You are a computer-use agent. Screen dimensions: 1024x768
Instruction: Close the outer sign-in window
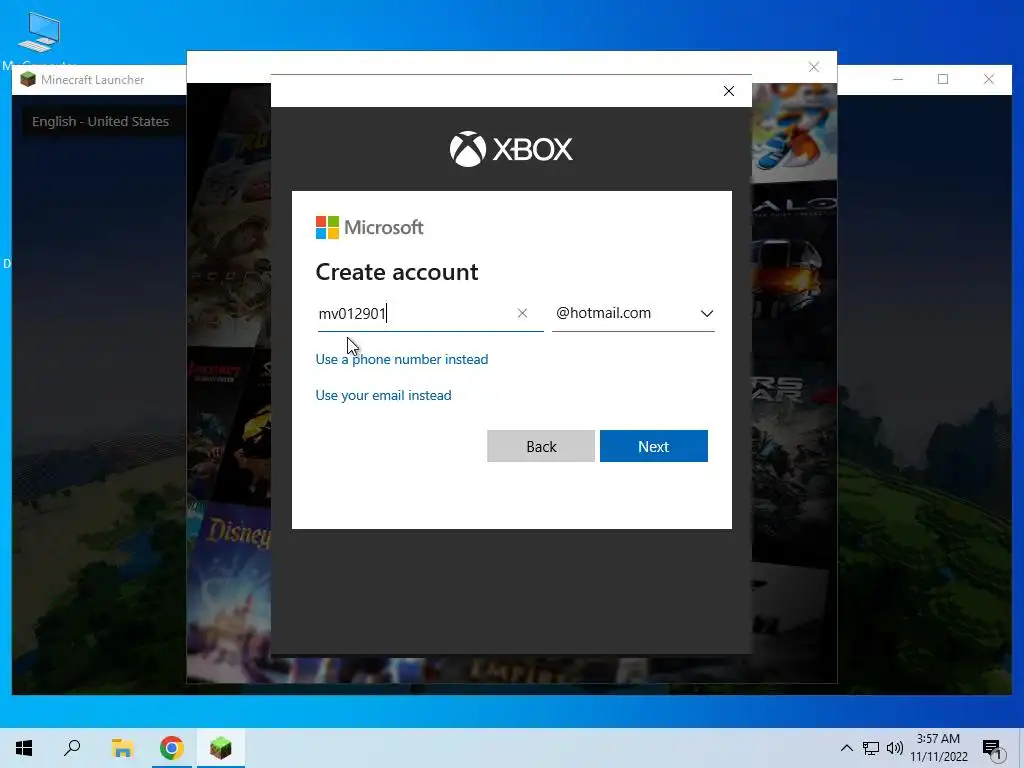point(814,67)
